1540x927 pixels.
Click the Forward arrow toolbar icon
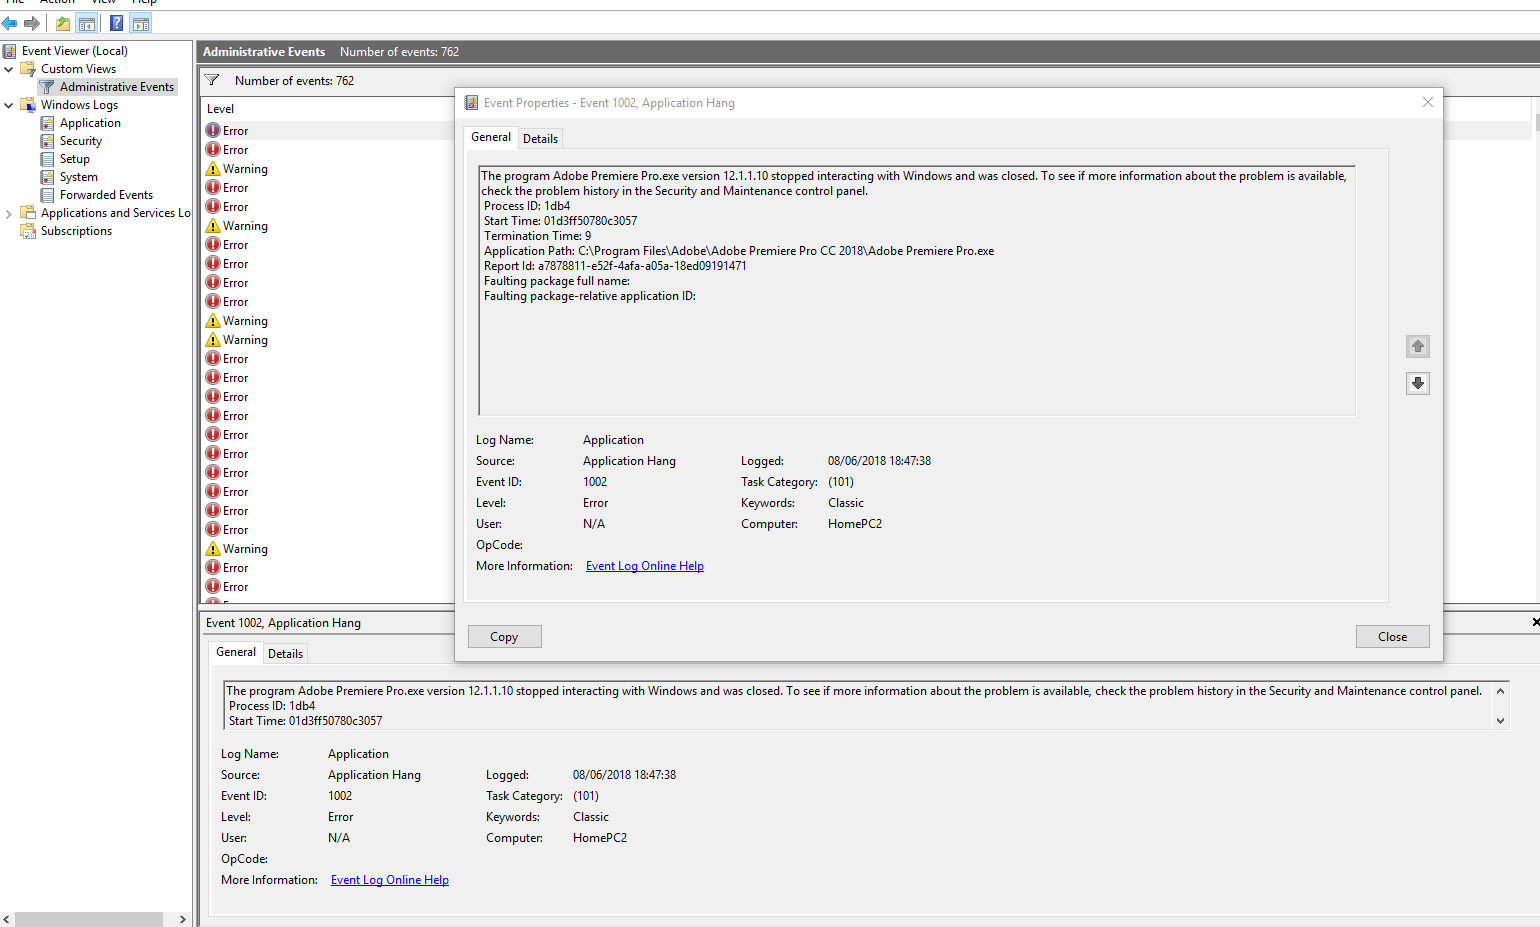click(32, 23)
